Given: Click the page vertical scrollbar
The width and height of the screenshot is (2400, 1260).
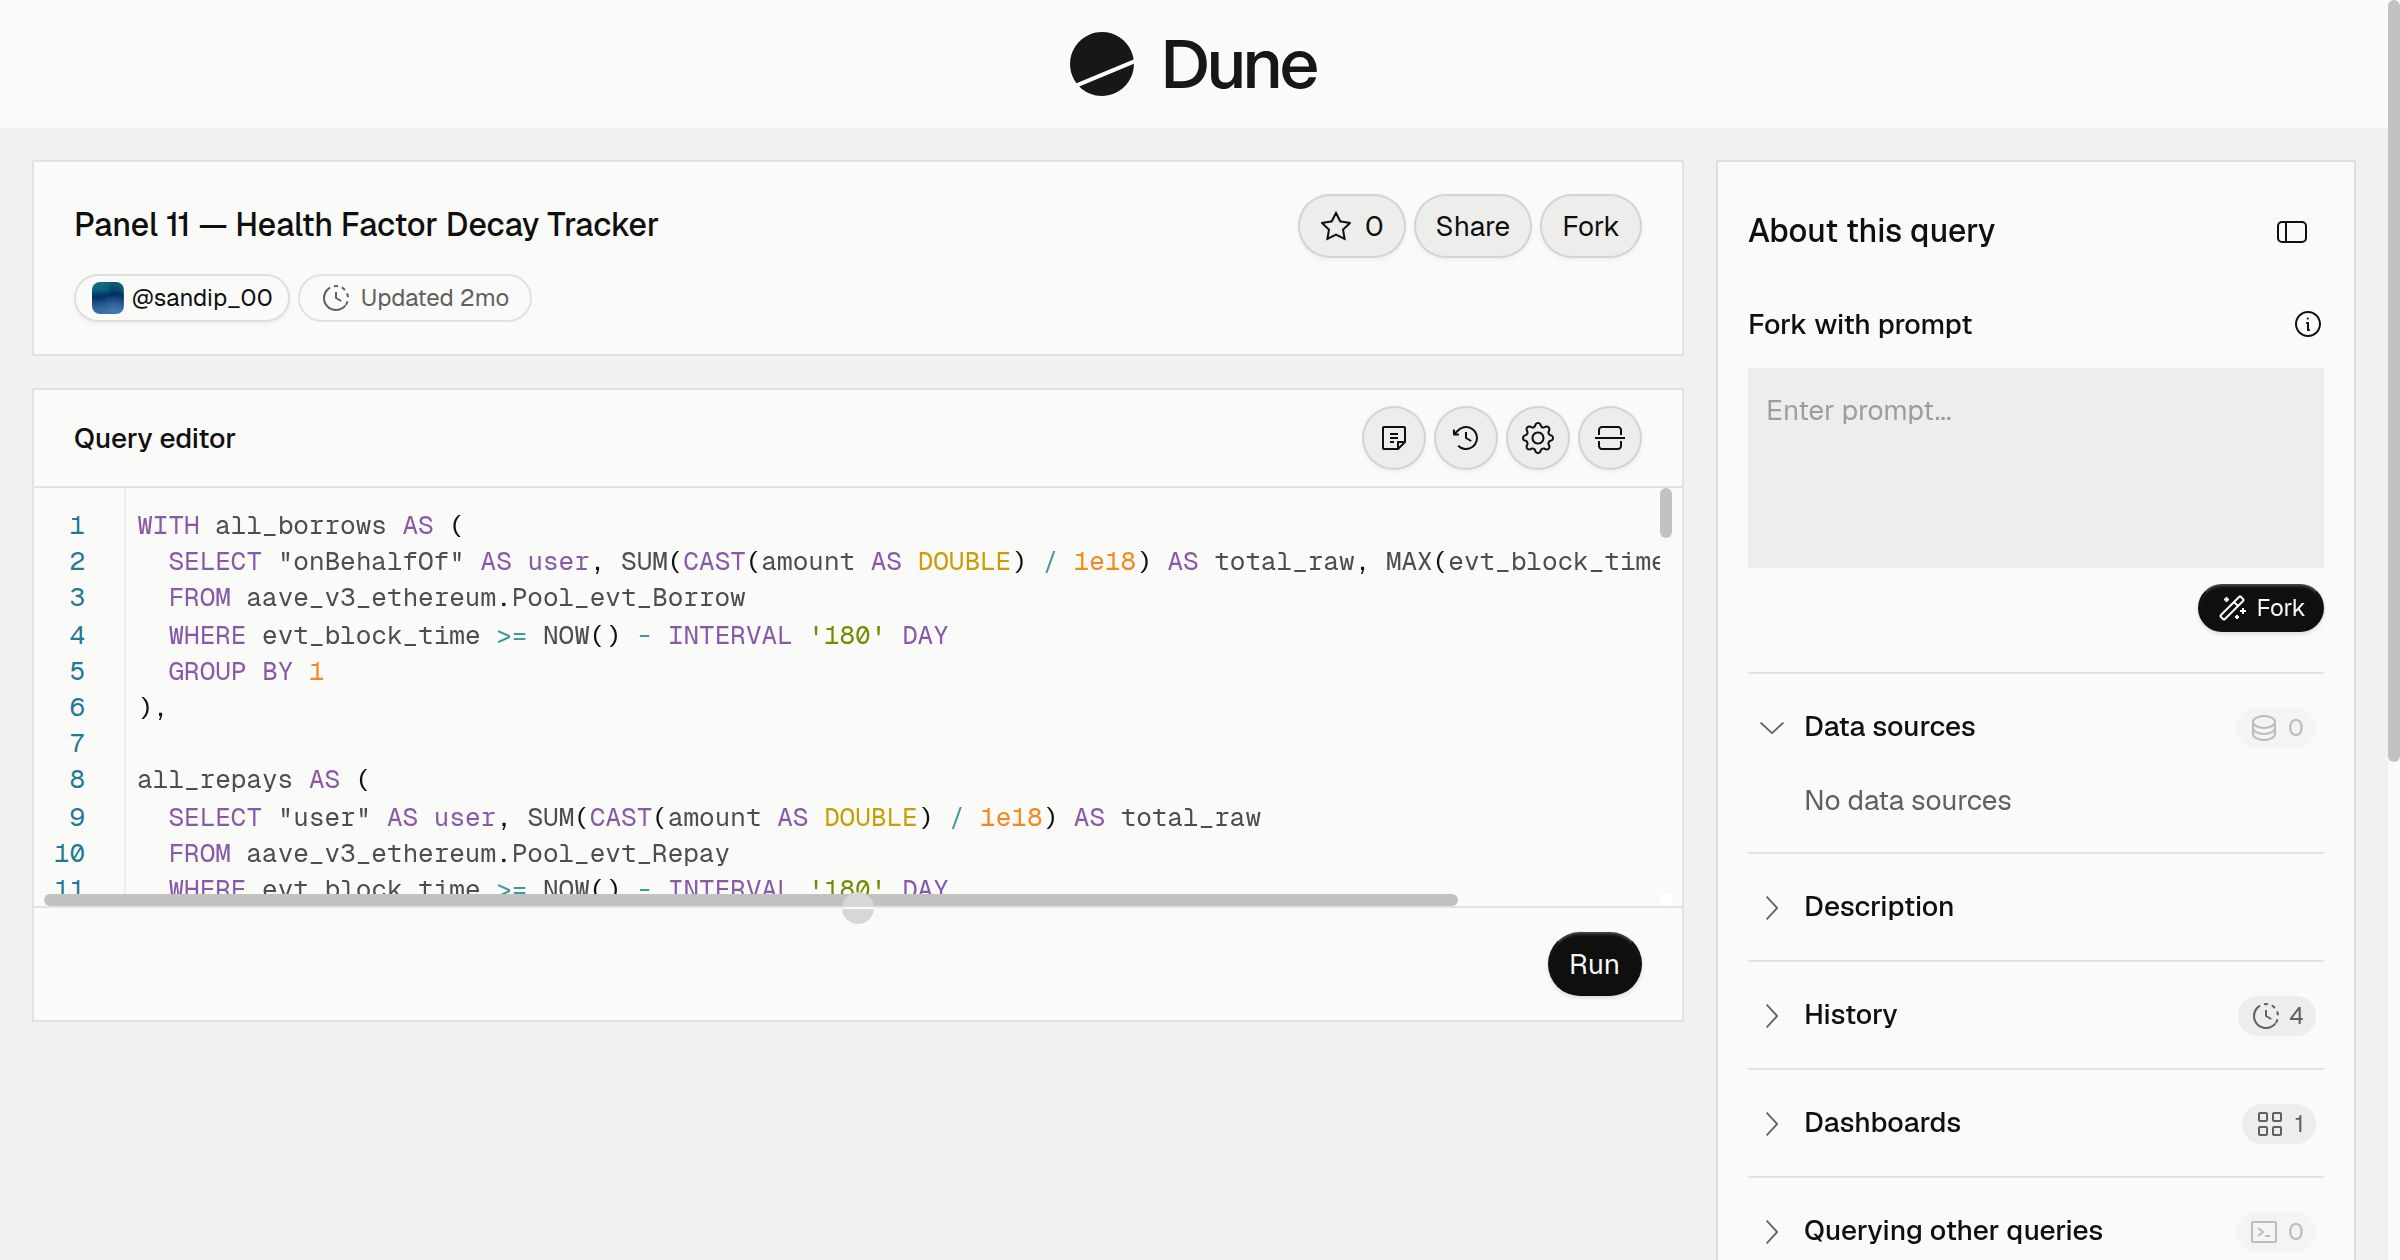Looking at the screenshot, I should (x=2393, y=380).
